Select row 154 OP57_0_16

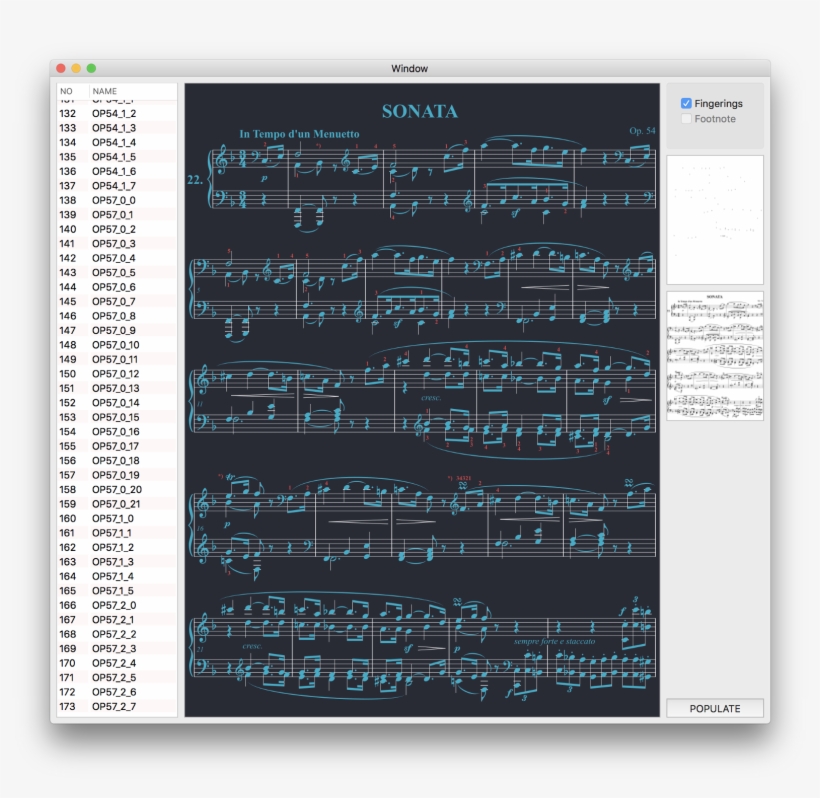[117, 432]
